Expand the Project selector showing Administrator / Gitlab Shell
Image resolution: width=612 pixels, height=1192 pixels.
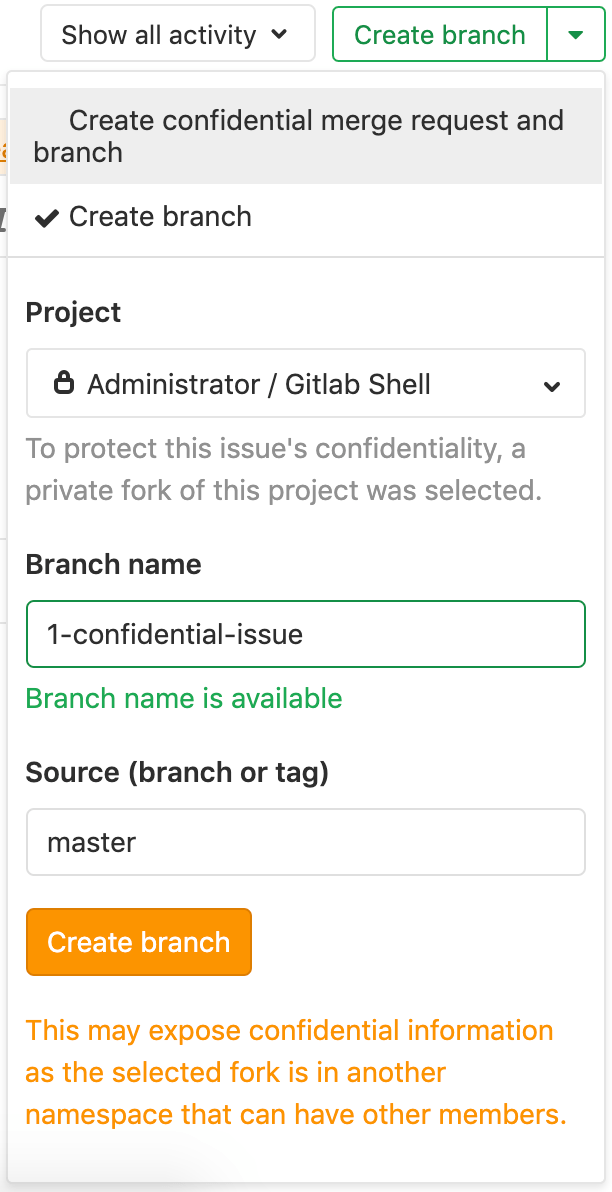click(306, 383)
